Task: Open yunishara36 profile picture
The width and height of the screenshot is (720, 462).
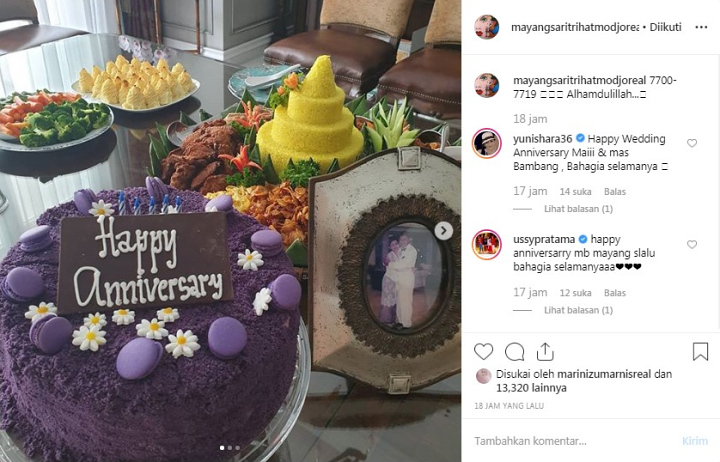Action: click(487, 143)
